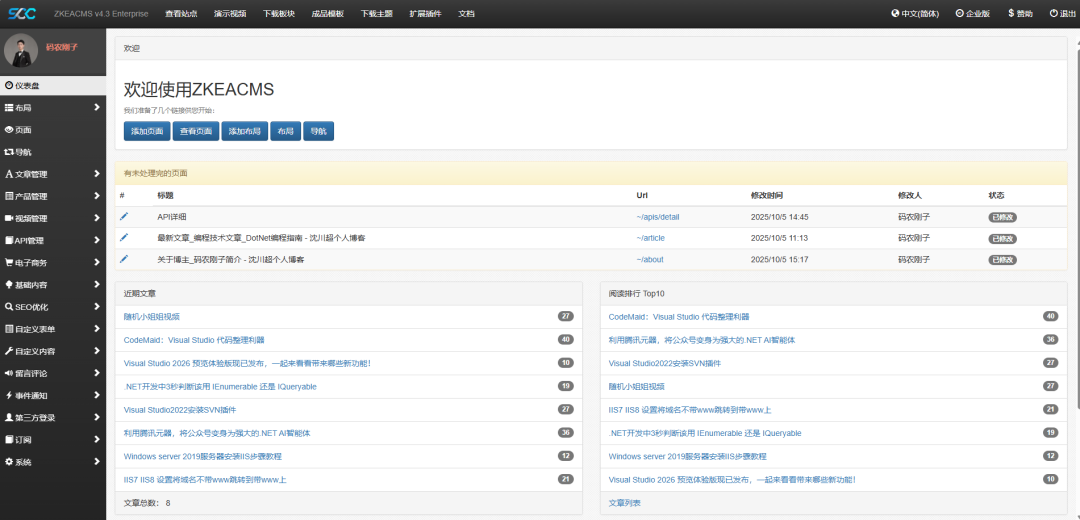Click the 已修改 badge in API详细 row

click(1003, 217)
